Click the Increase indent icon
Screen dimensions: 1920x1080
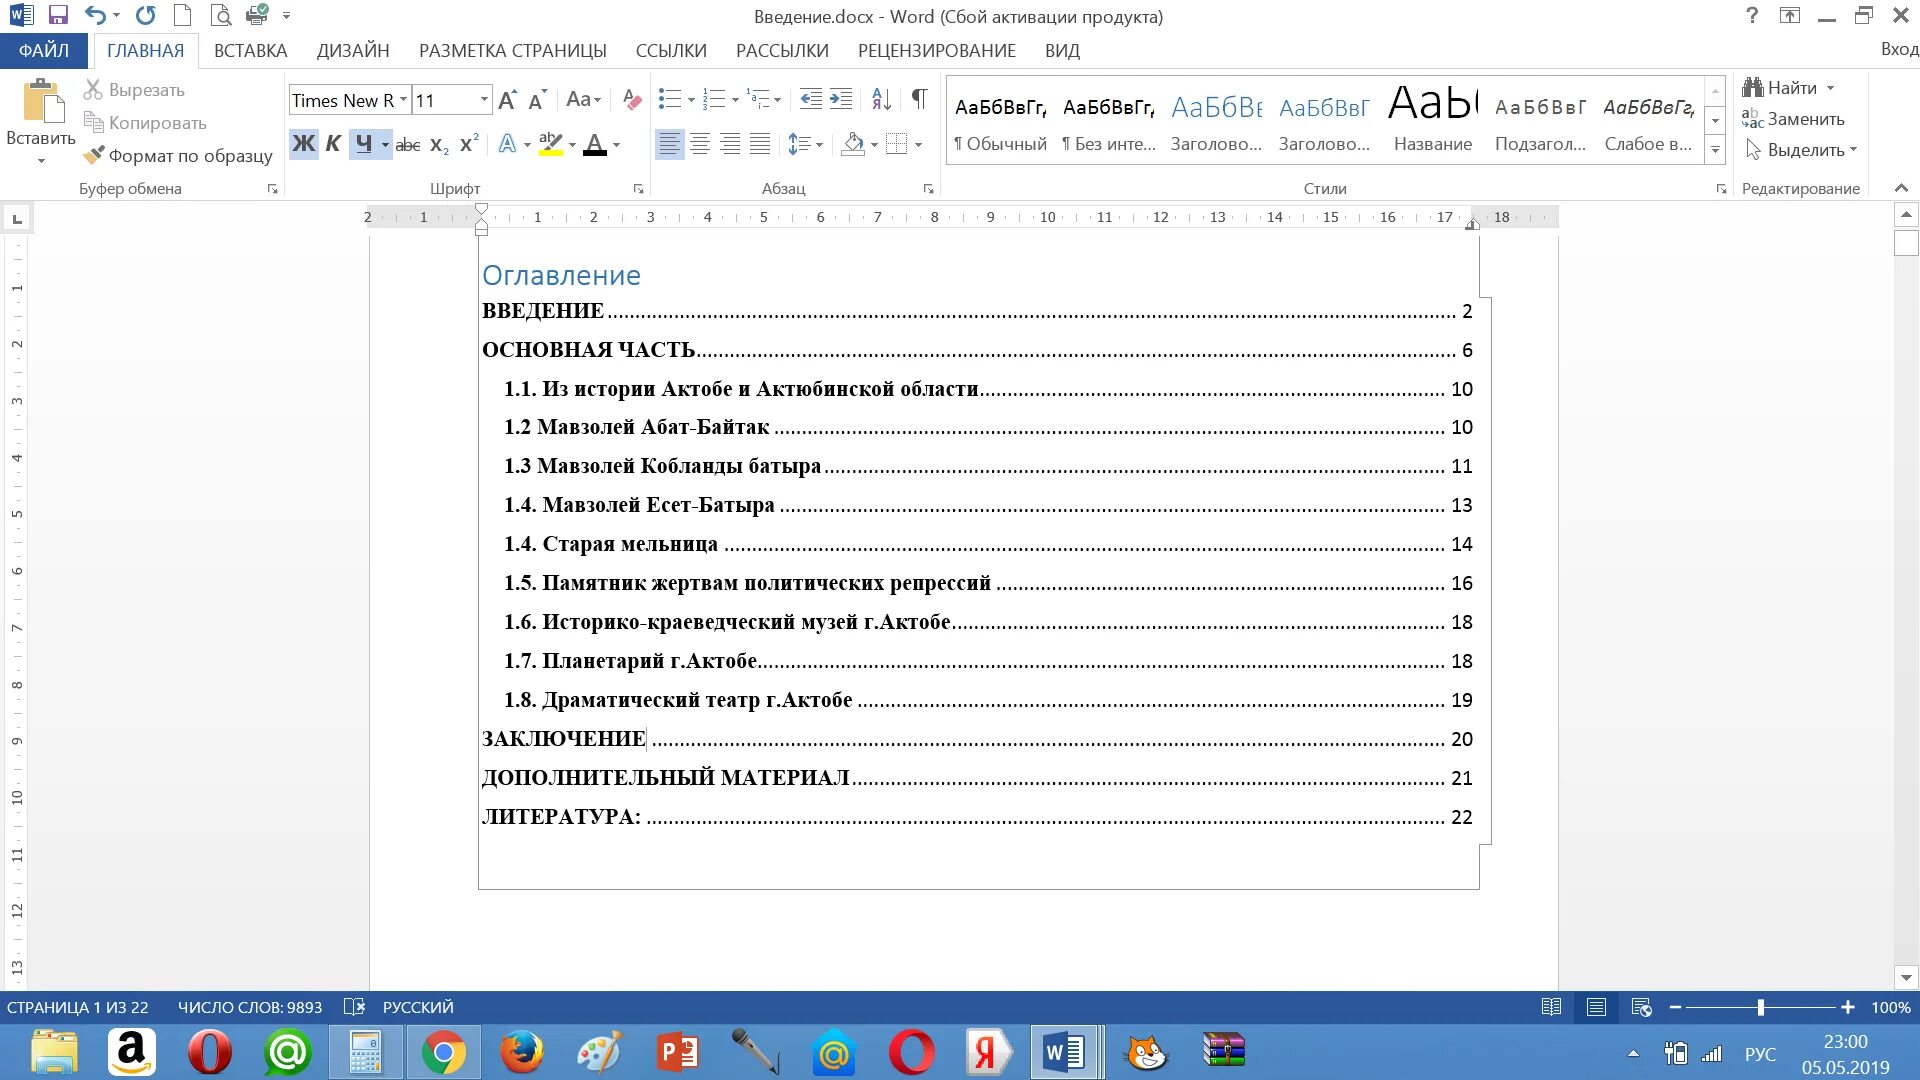844,103
